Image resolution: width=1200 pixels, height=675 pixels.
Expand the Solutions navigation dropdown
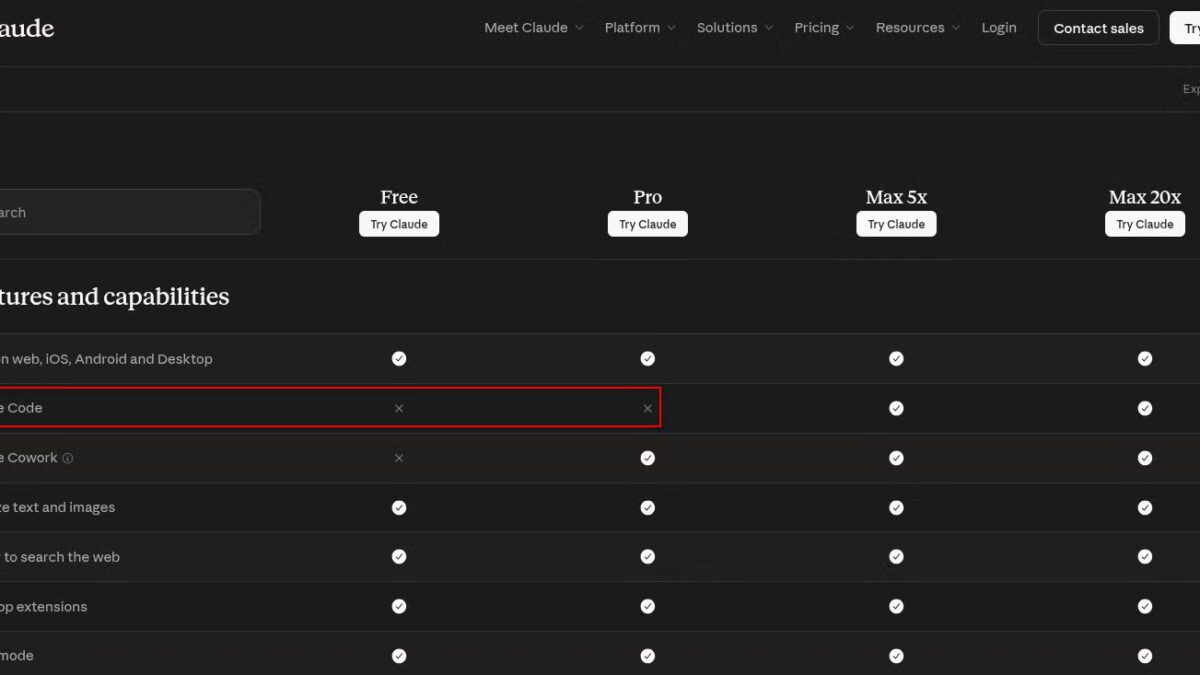pos(734,28)
